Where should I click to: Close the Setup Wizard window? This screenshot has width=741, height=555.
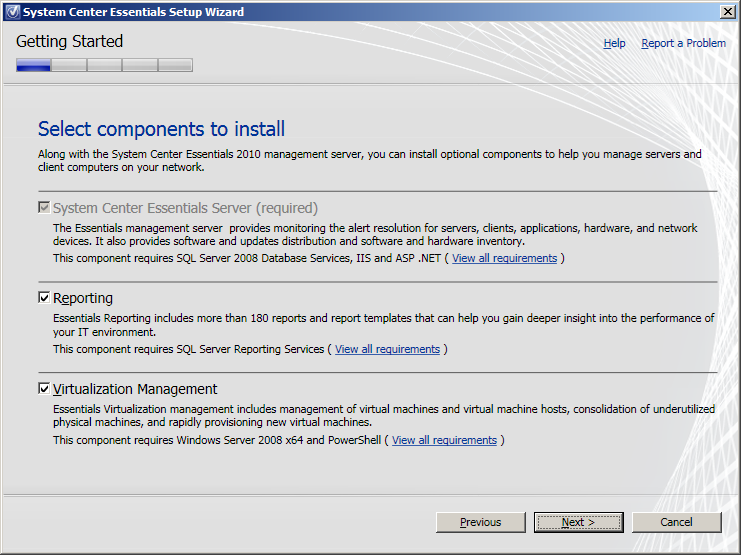pyautogui.click(x=727, y=12)
